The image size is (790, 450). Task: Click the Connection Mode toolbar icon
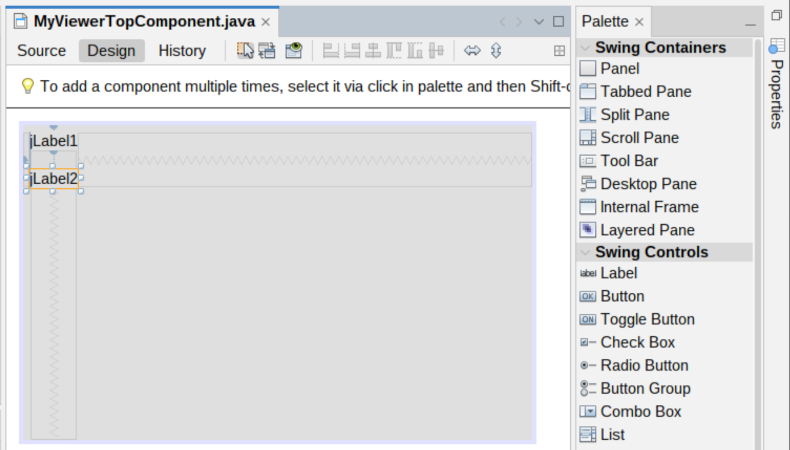267,51
